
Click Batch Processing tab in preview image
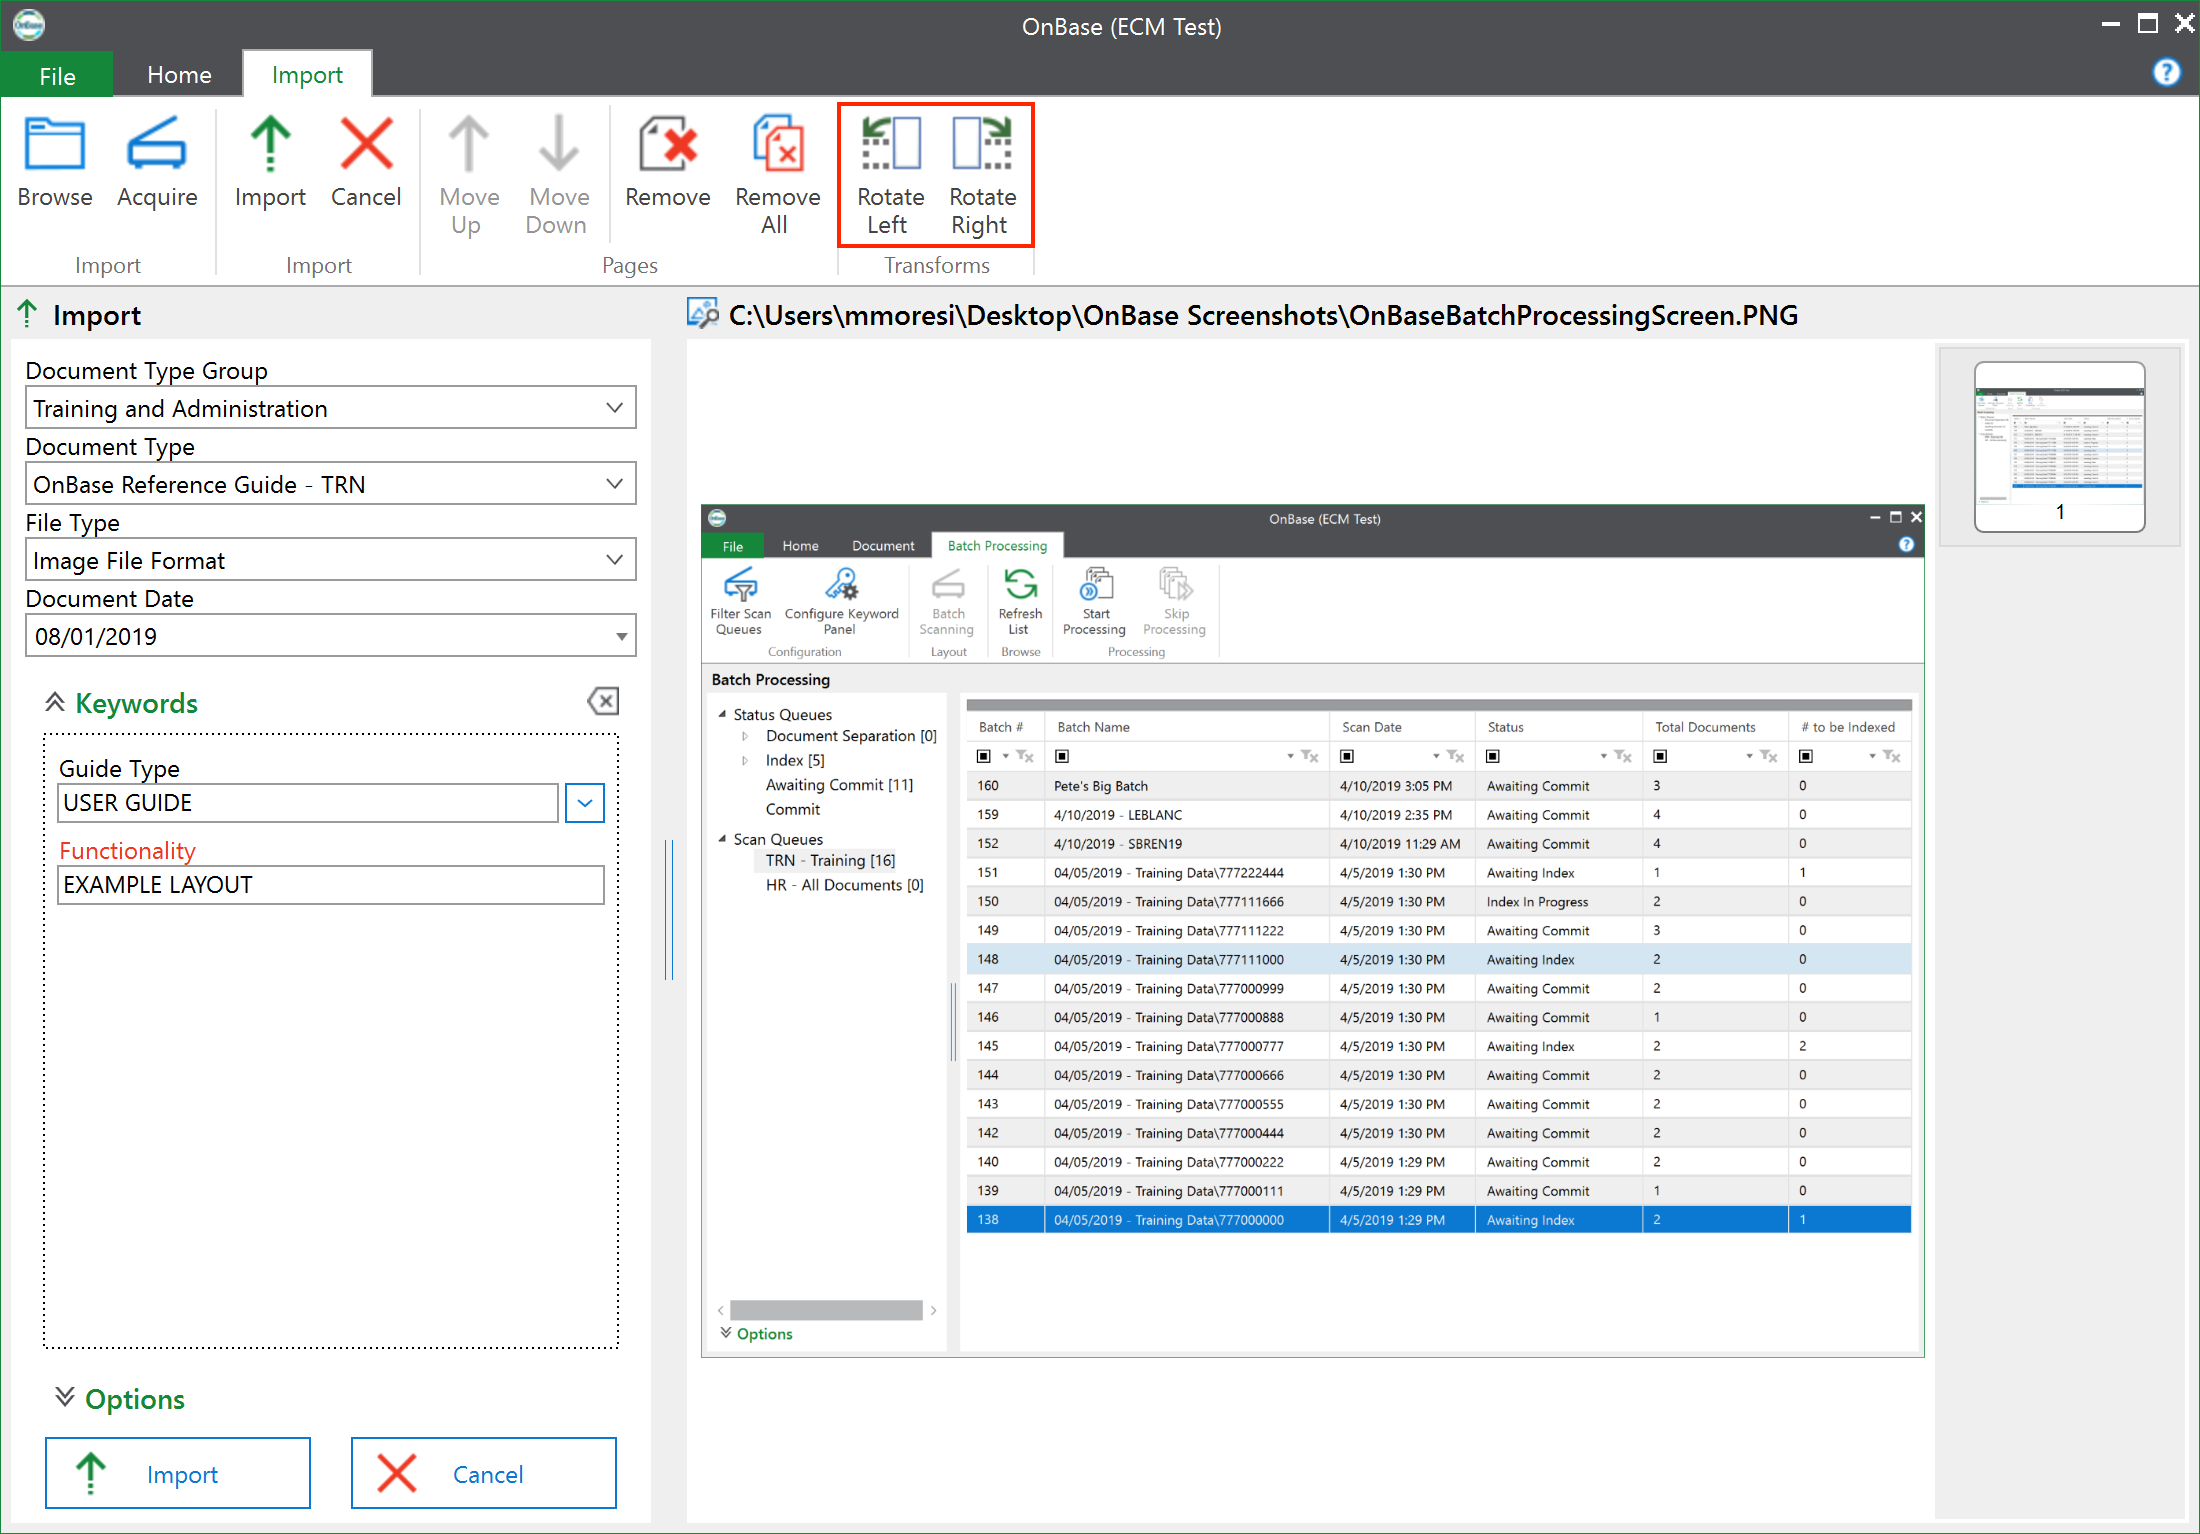[997, 546]
